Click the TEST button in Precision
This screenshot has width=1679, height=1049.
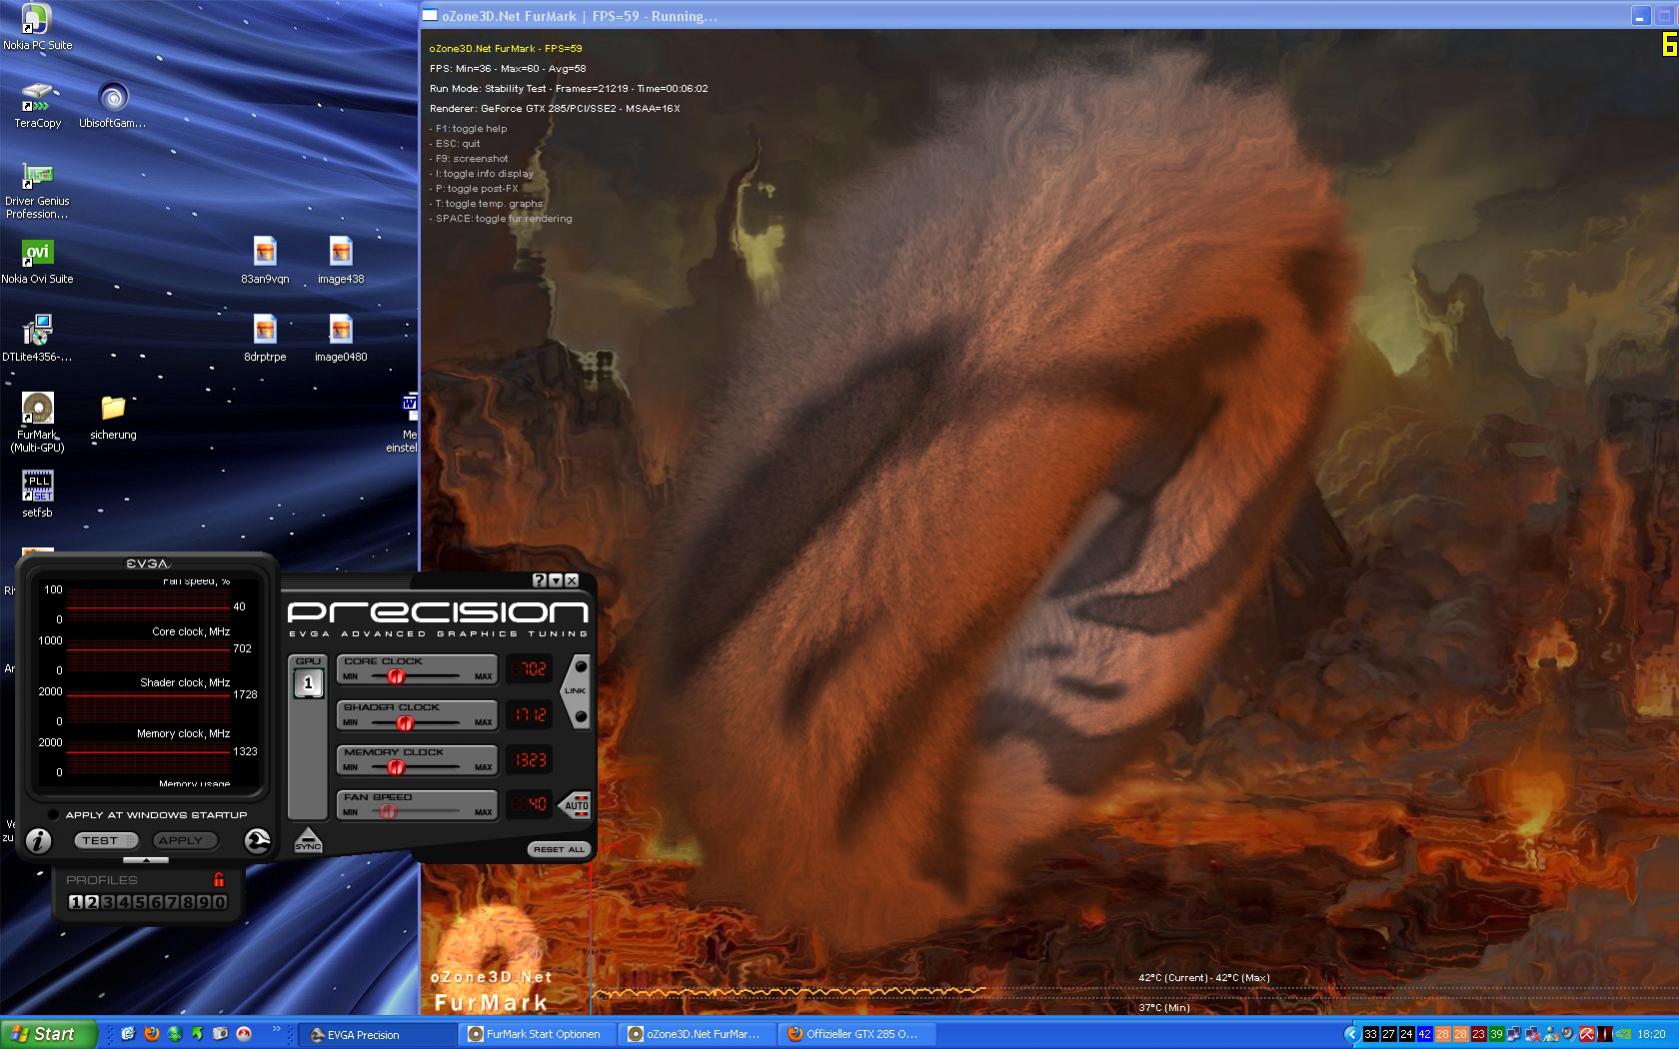[x=105, y=841]
